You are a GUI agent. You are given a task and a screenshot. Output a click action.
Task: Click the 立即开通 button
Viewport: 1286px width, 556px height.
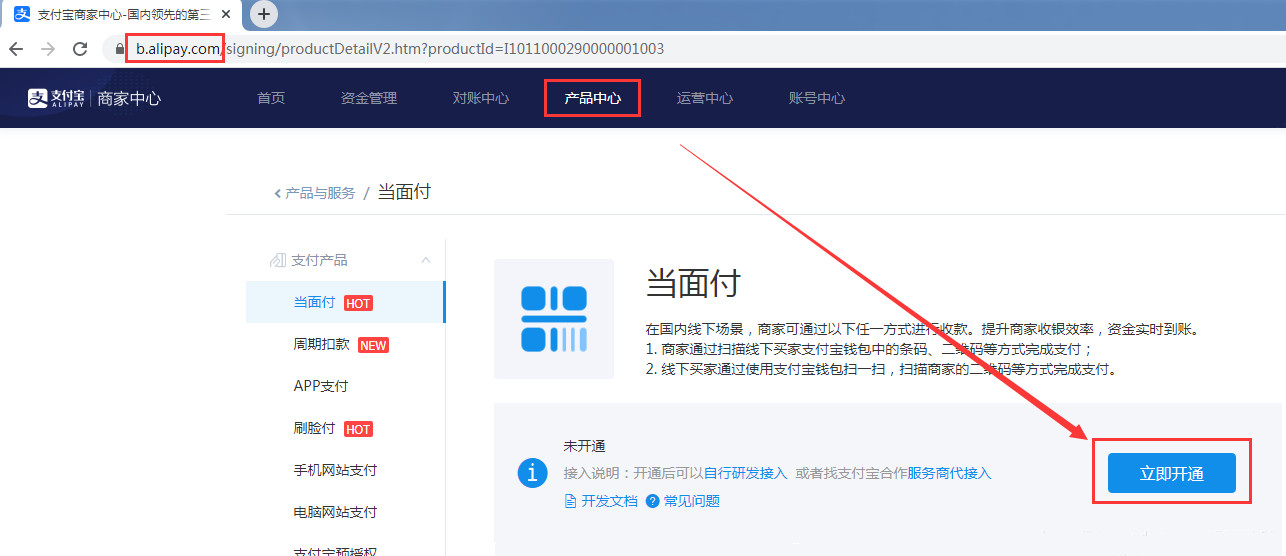point(1171,473)
